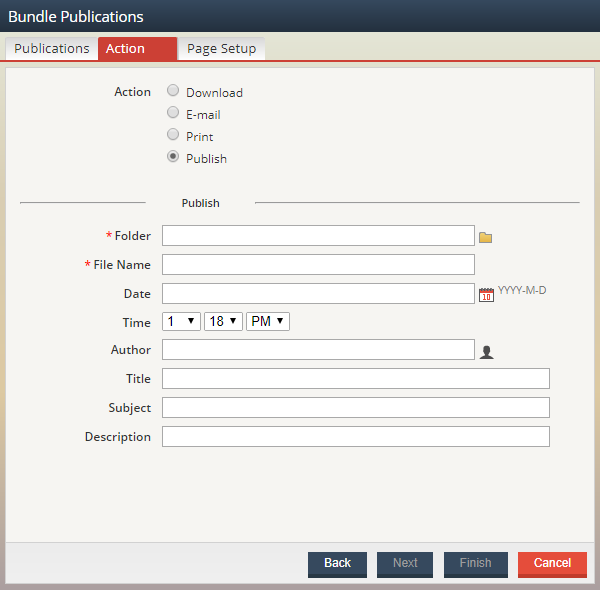
Task: Select the E-mail radio button
Action: [x=173, y=112]
